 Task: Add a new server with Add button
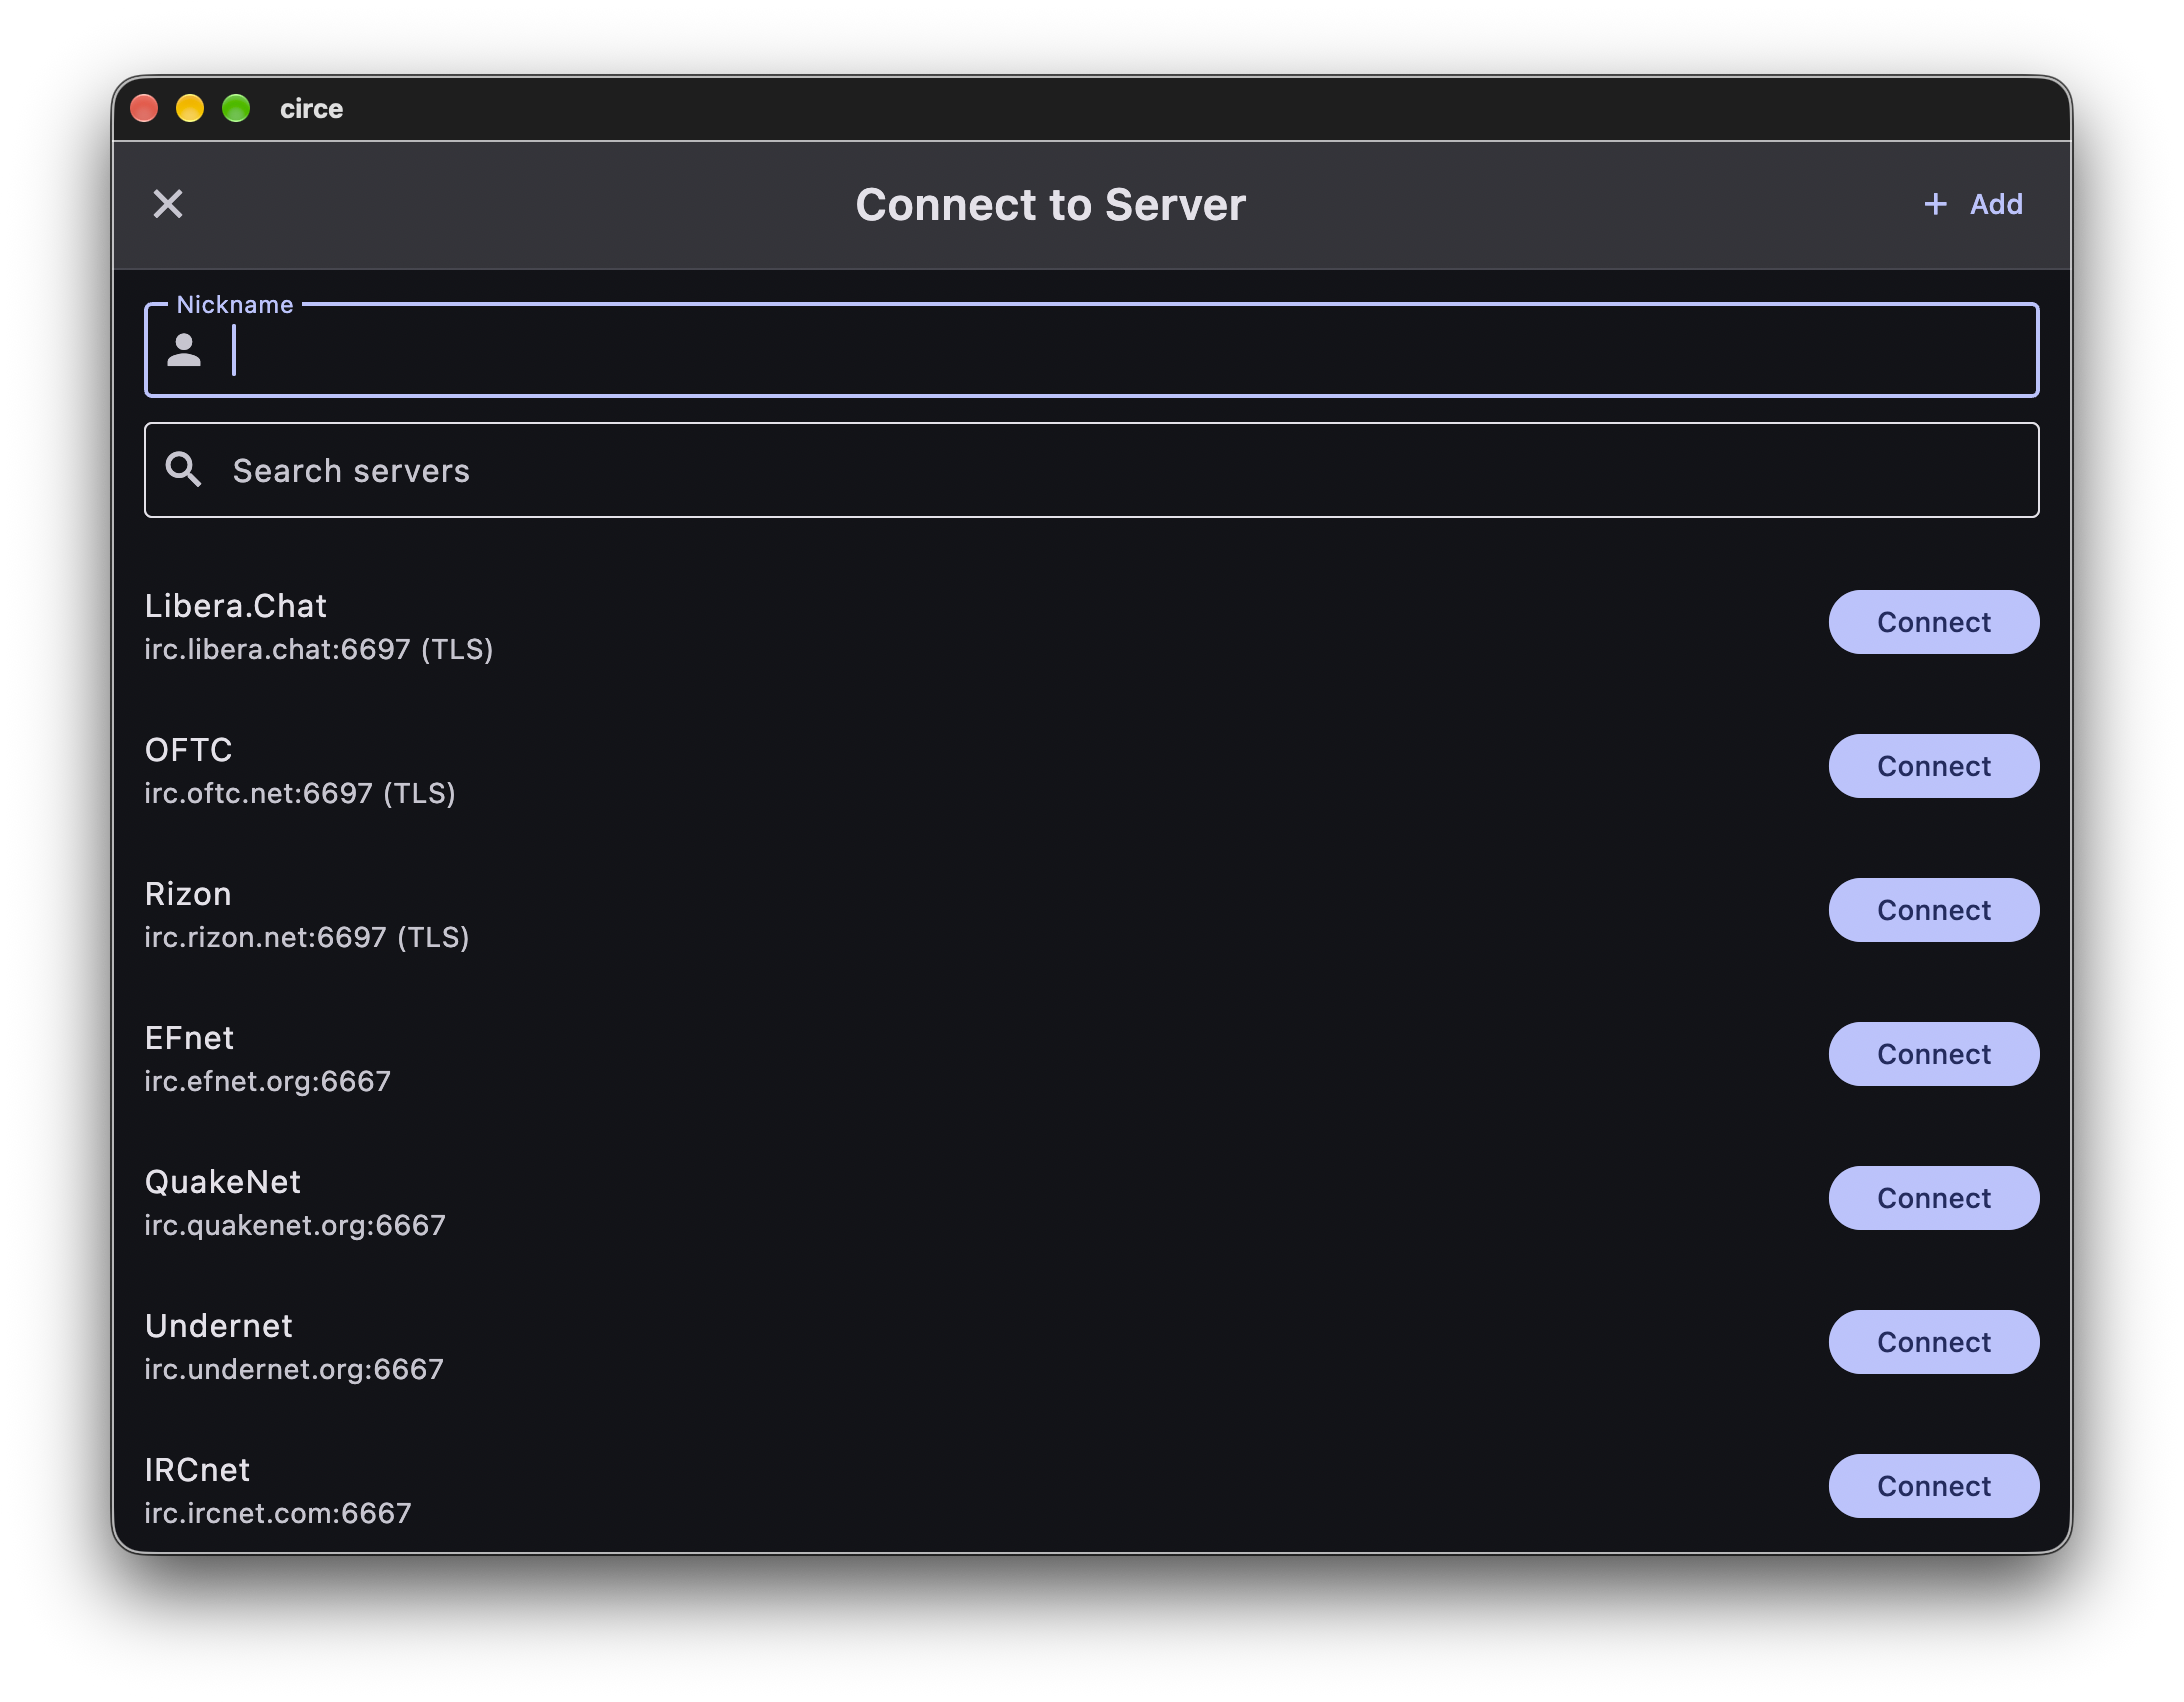point(1973,204)
